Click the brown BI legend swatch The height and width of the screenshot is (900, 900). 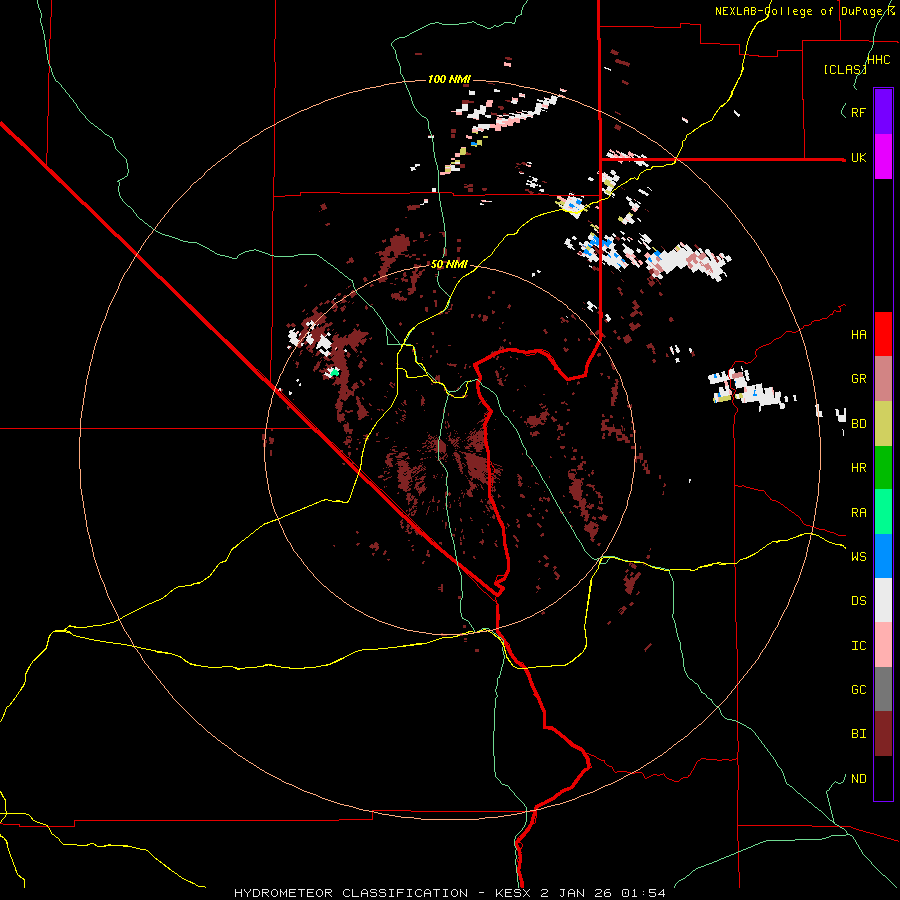[883, 734]
